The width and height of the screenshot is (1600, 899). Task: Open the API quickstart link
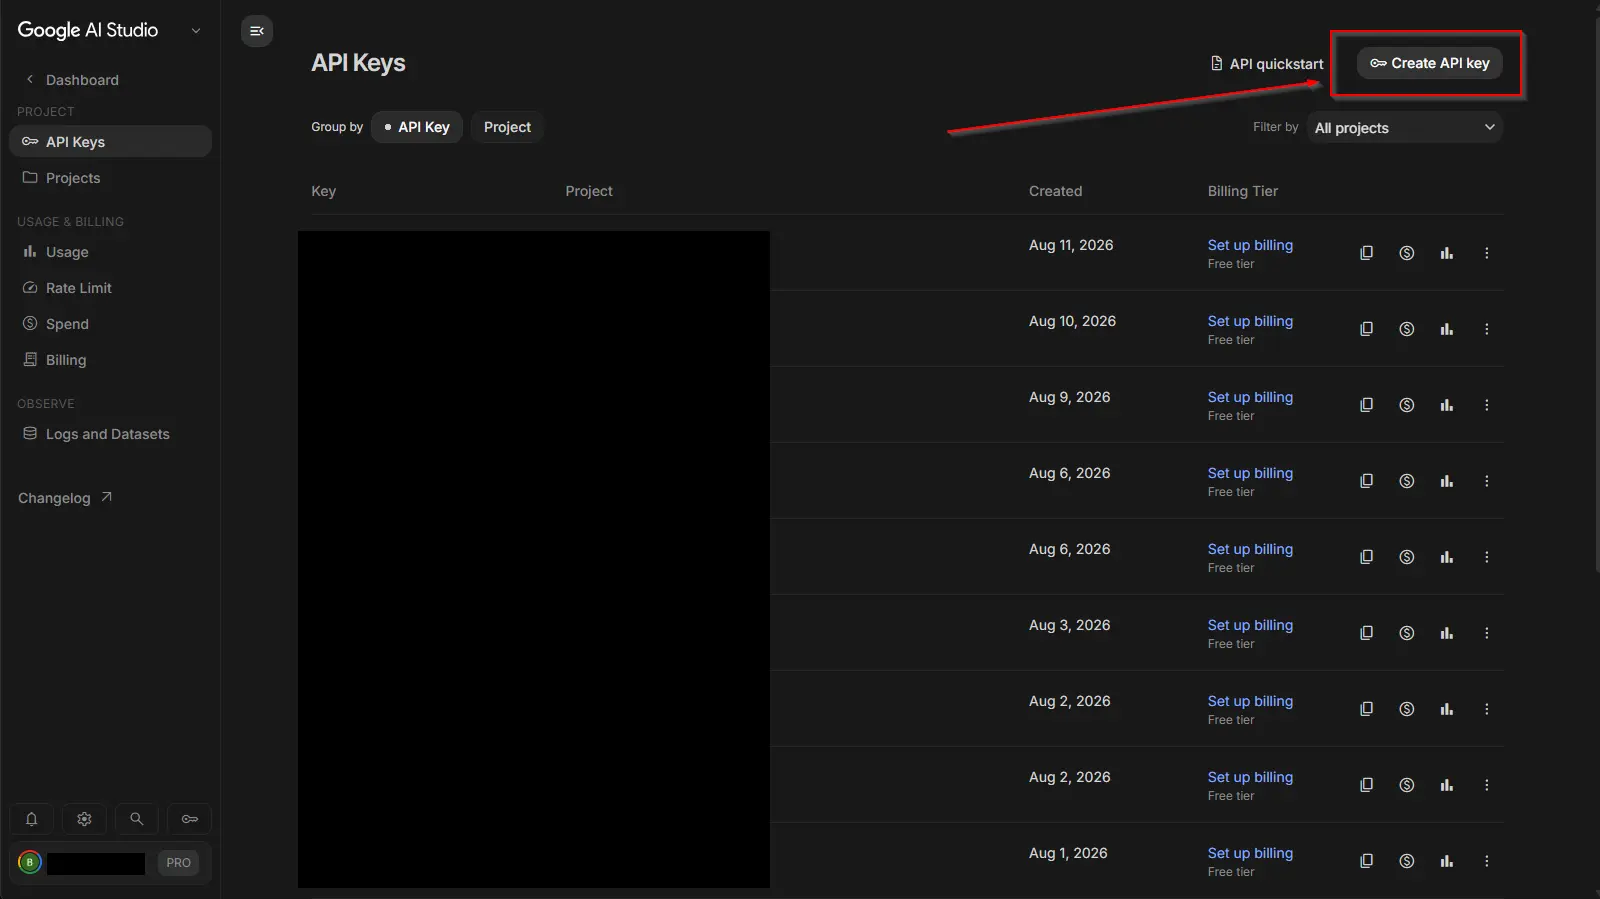pyautogui.click(x=1267, y=64)
